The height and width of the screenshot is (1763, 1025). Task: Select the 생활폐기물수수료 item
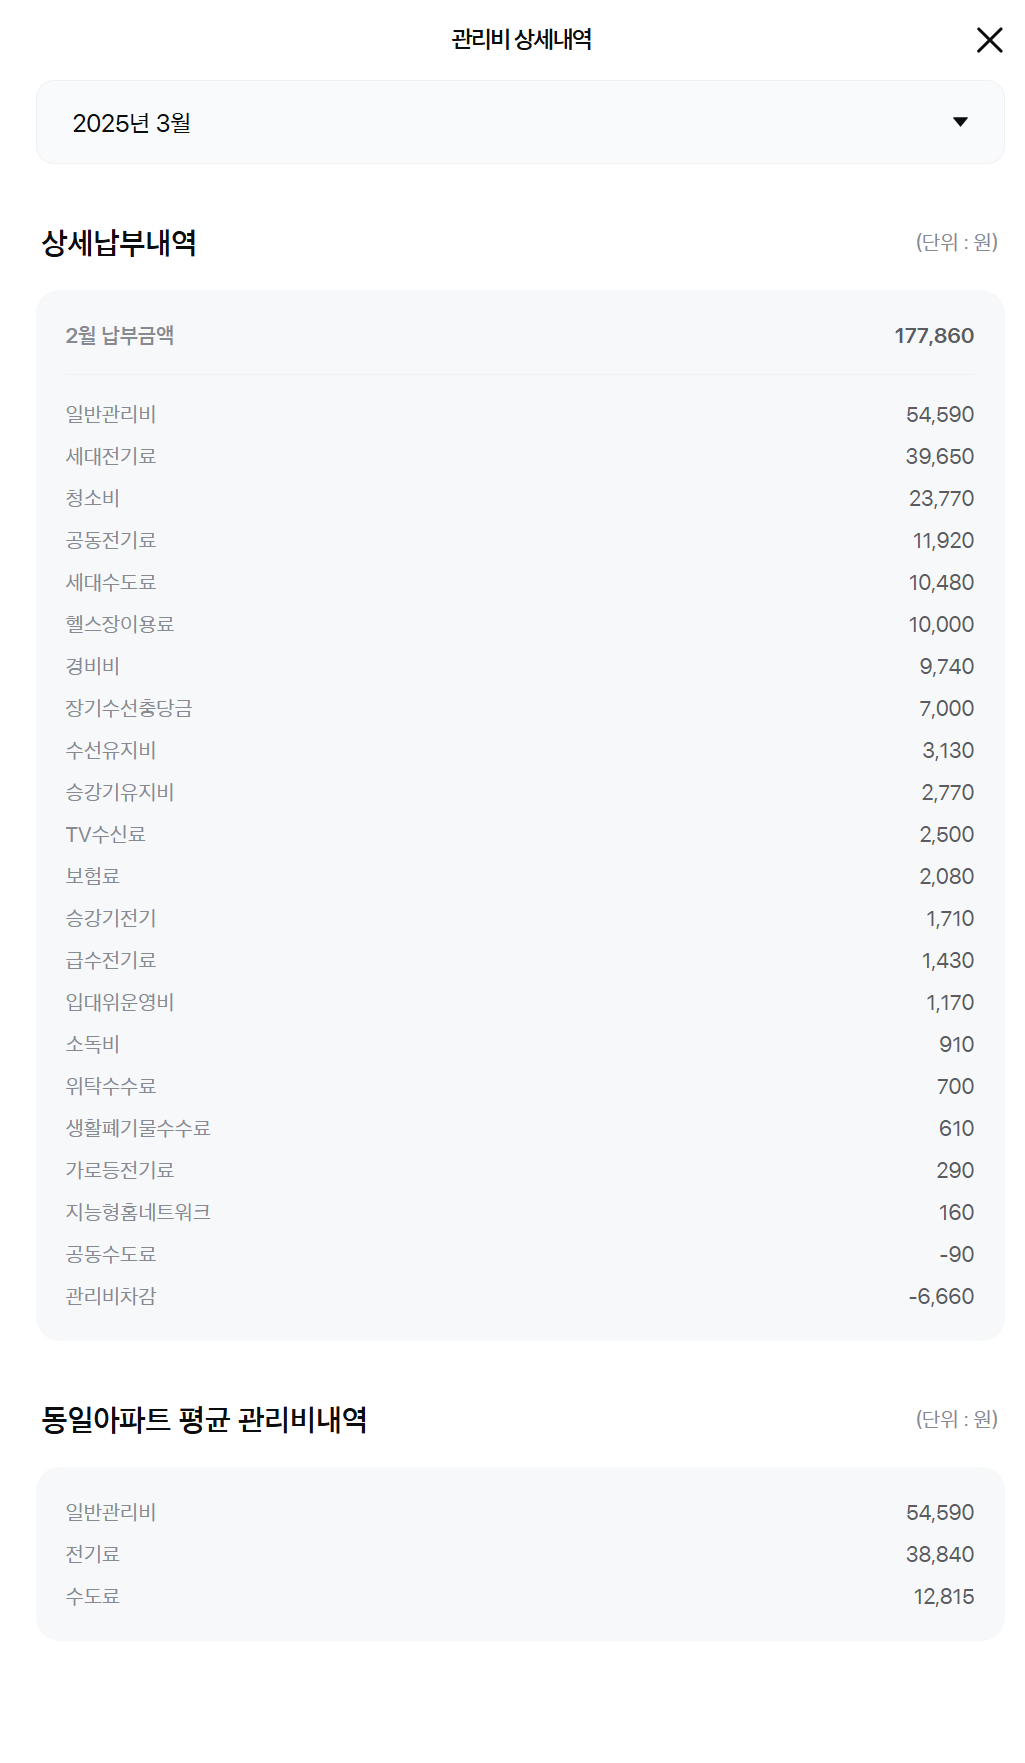(x=520, y=1128)
